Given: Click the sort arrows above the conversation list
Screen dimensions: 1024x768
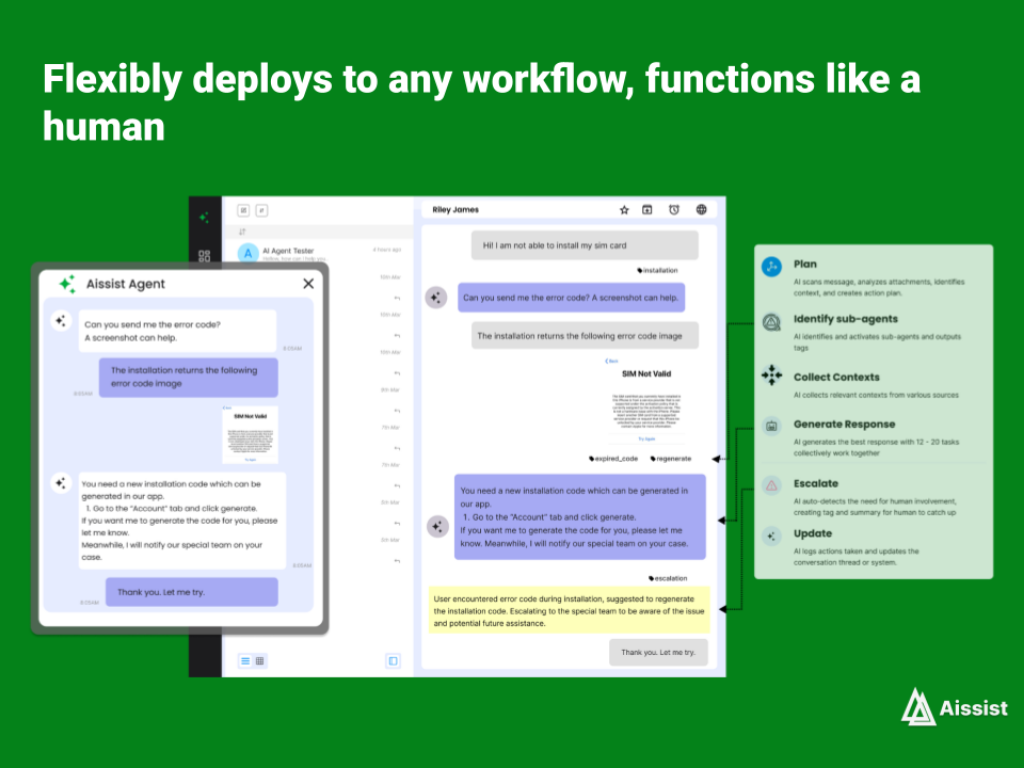Looking at the screenshot, I should point(242,232).
